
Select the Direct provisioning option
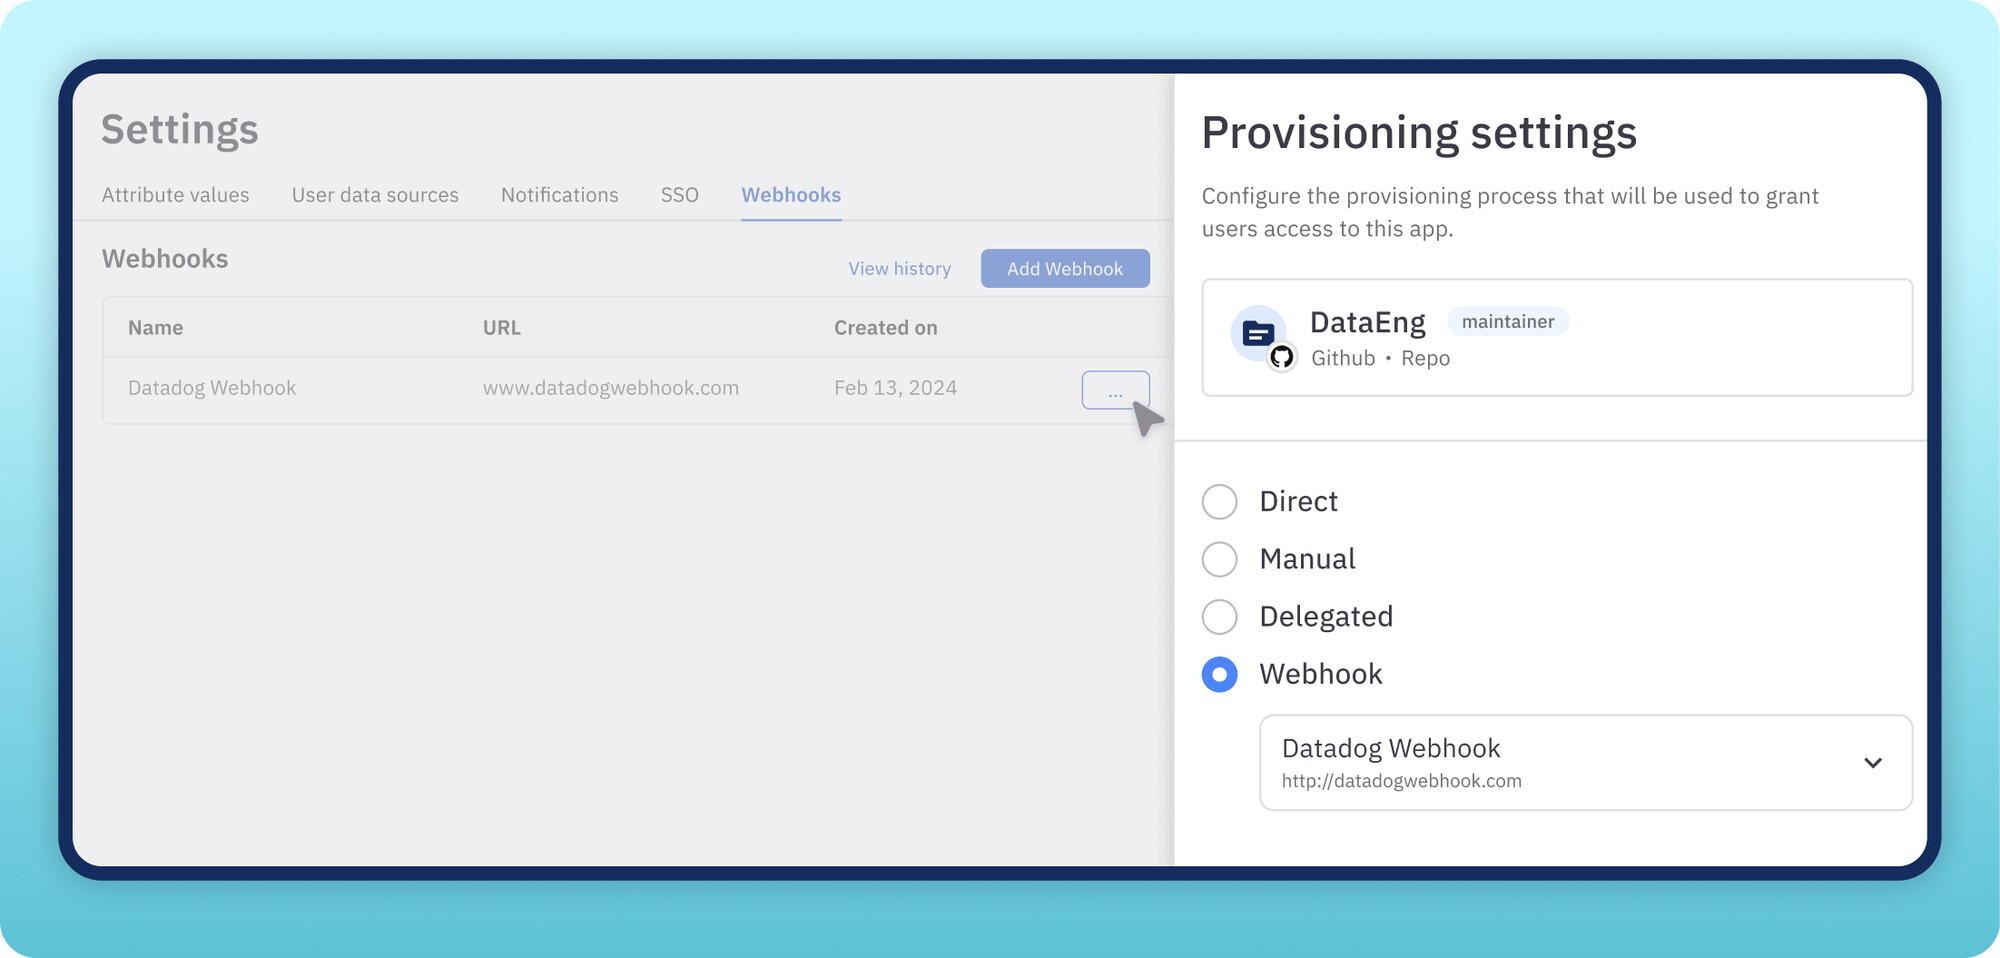tap(1219, 502)
